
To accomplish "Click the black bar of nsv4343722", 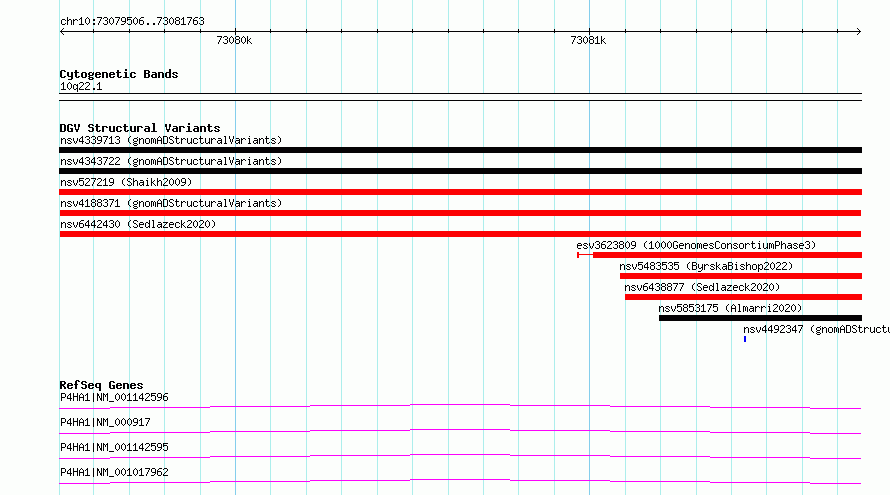I will click(x=460, y=171).
